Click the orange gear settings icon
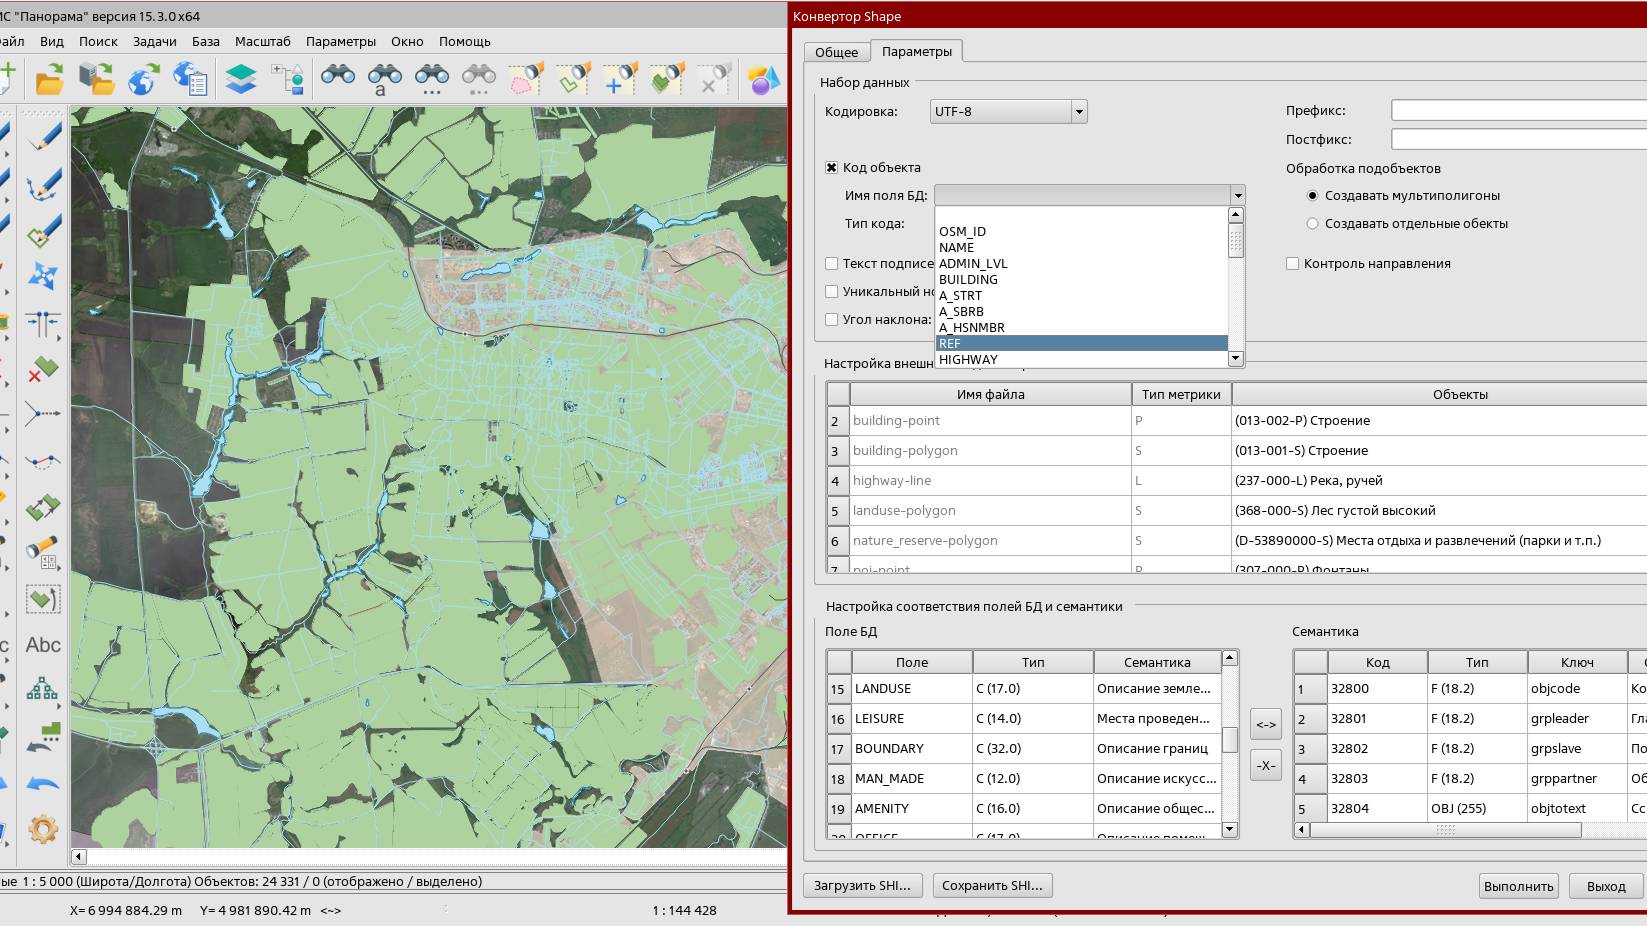Screen dimensions: 1647x926 pos(42,829)
